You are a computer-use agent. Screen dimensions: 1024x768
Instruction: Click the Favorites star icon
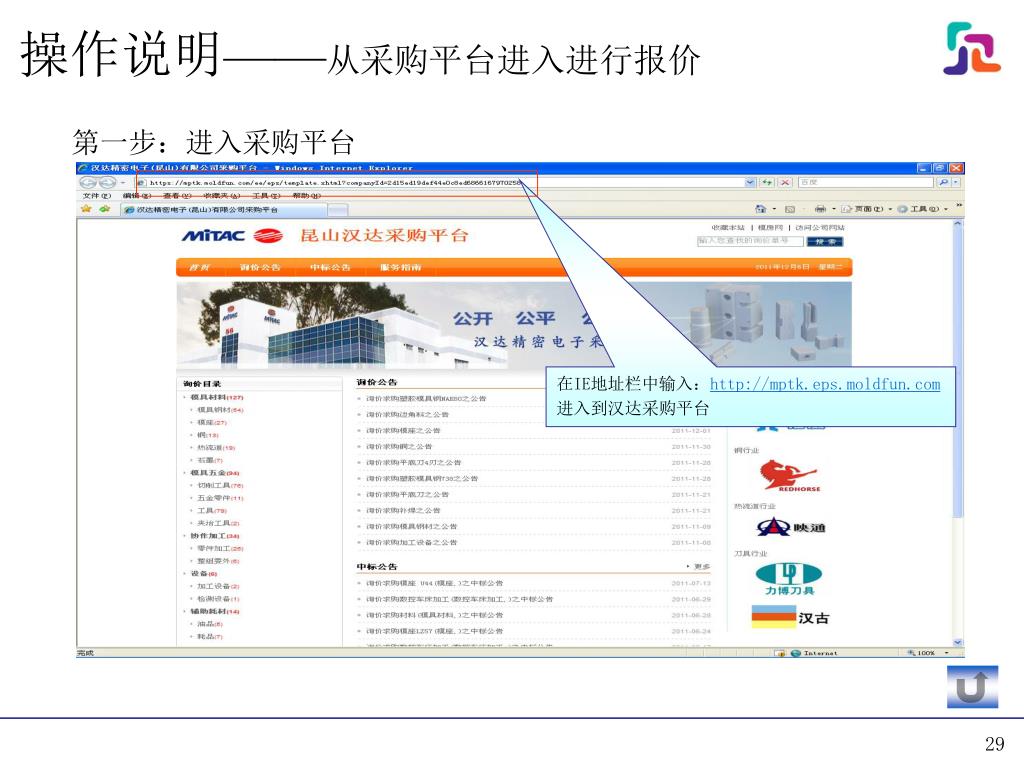(x=86, y=209)
